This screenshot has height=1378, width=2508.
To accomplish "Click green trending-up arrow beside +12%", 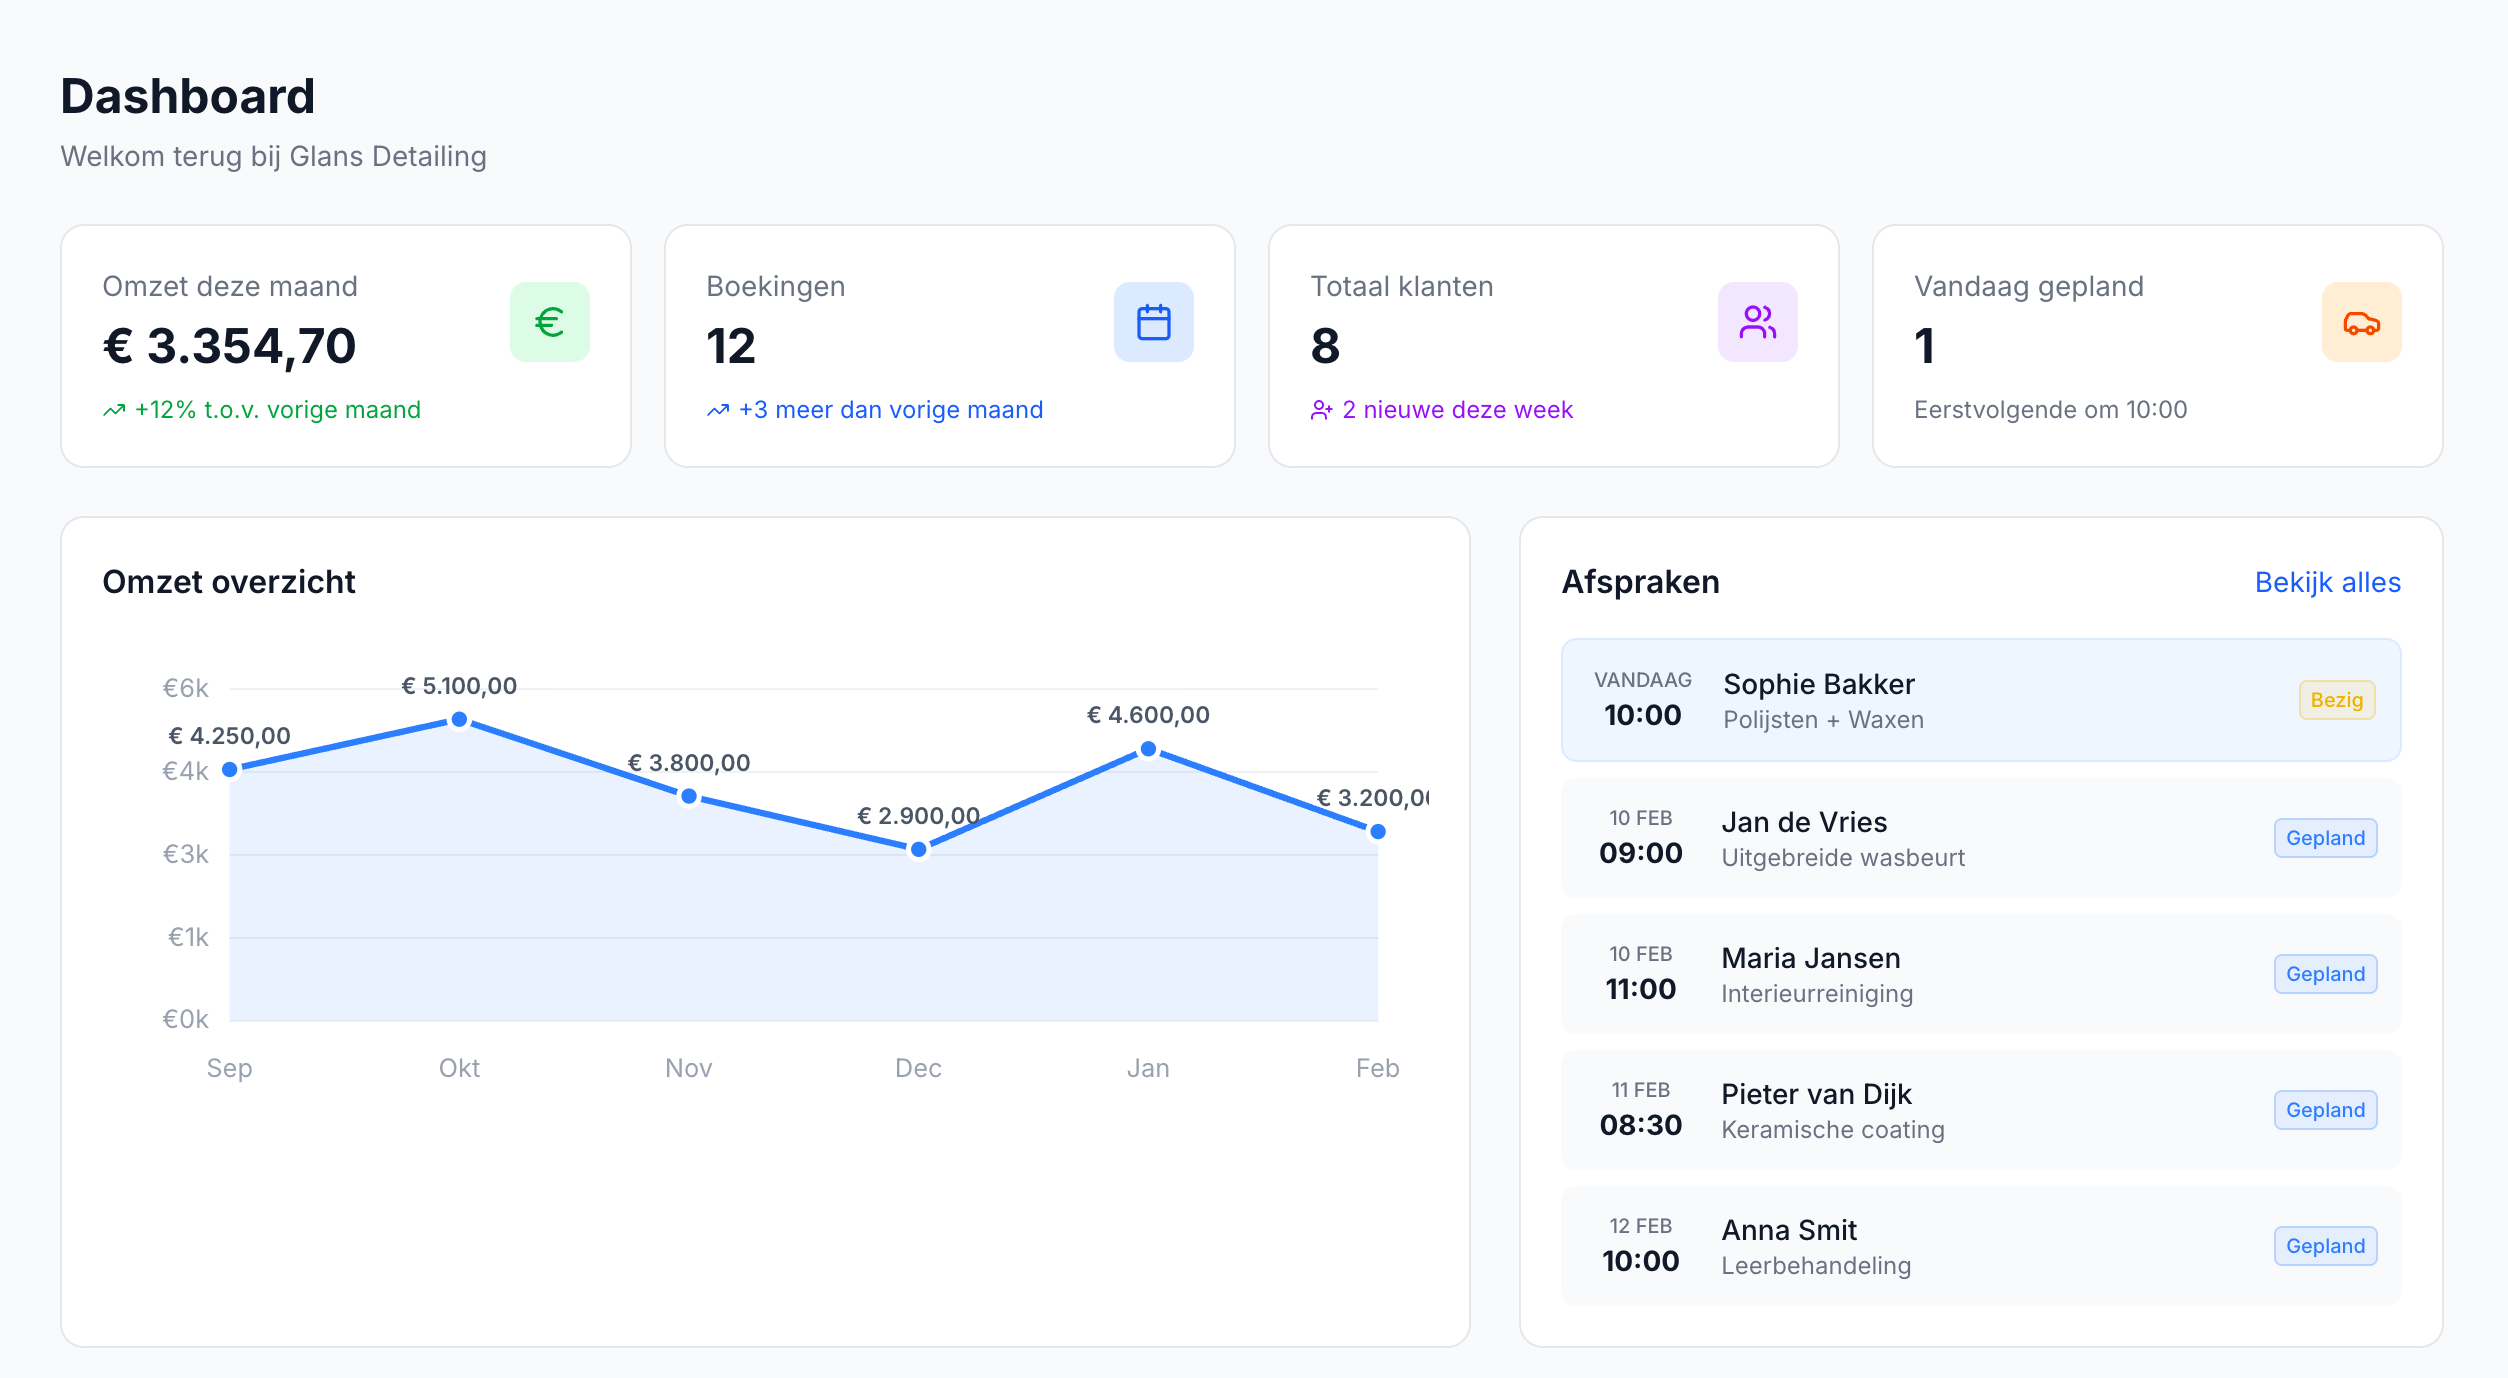I will coord(114,410).
